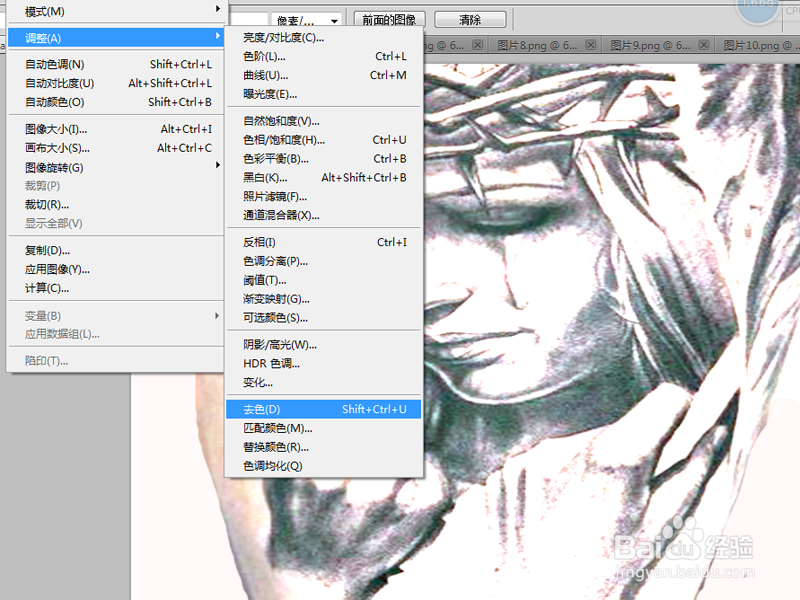
Task: Close the 图片9.png tab
Action: coord(704,45)
